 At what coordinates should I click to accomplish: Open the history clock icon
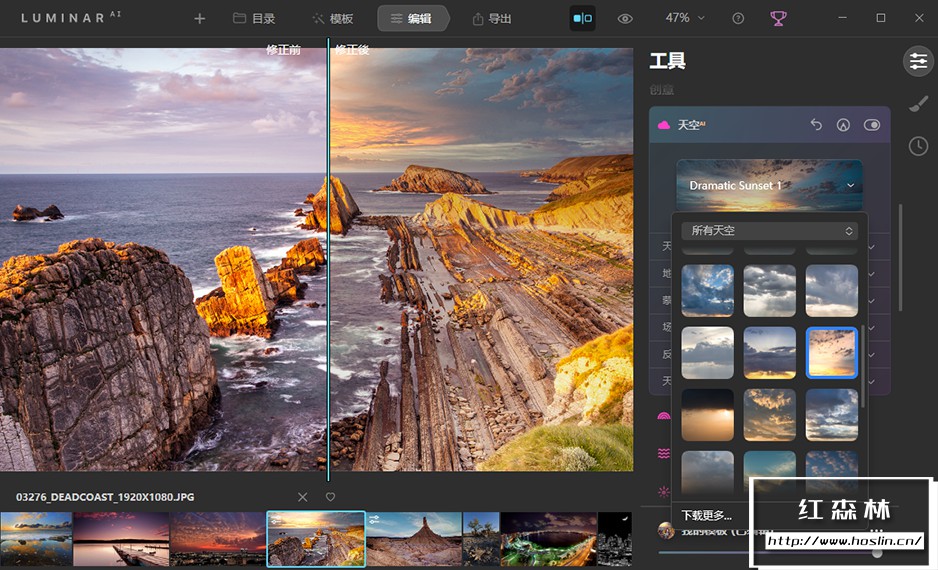click(918, 146)
